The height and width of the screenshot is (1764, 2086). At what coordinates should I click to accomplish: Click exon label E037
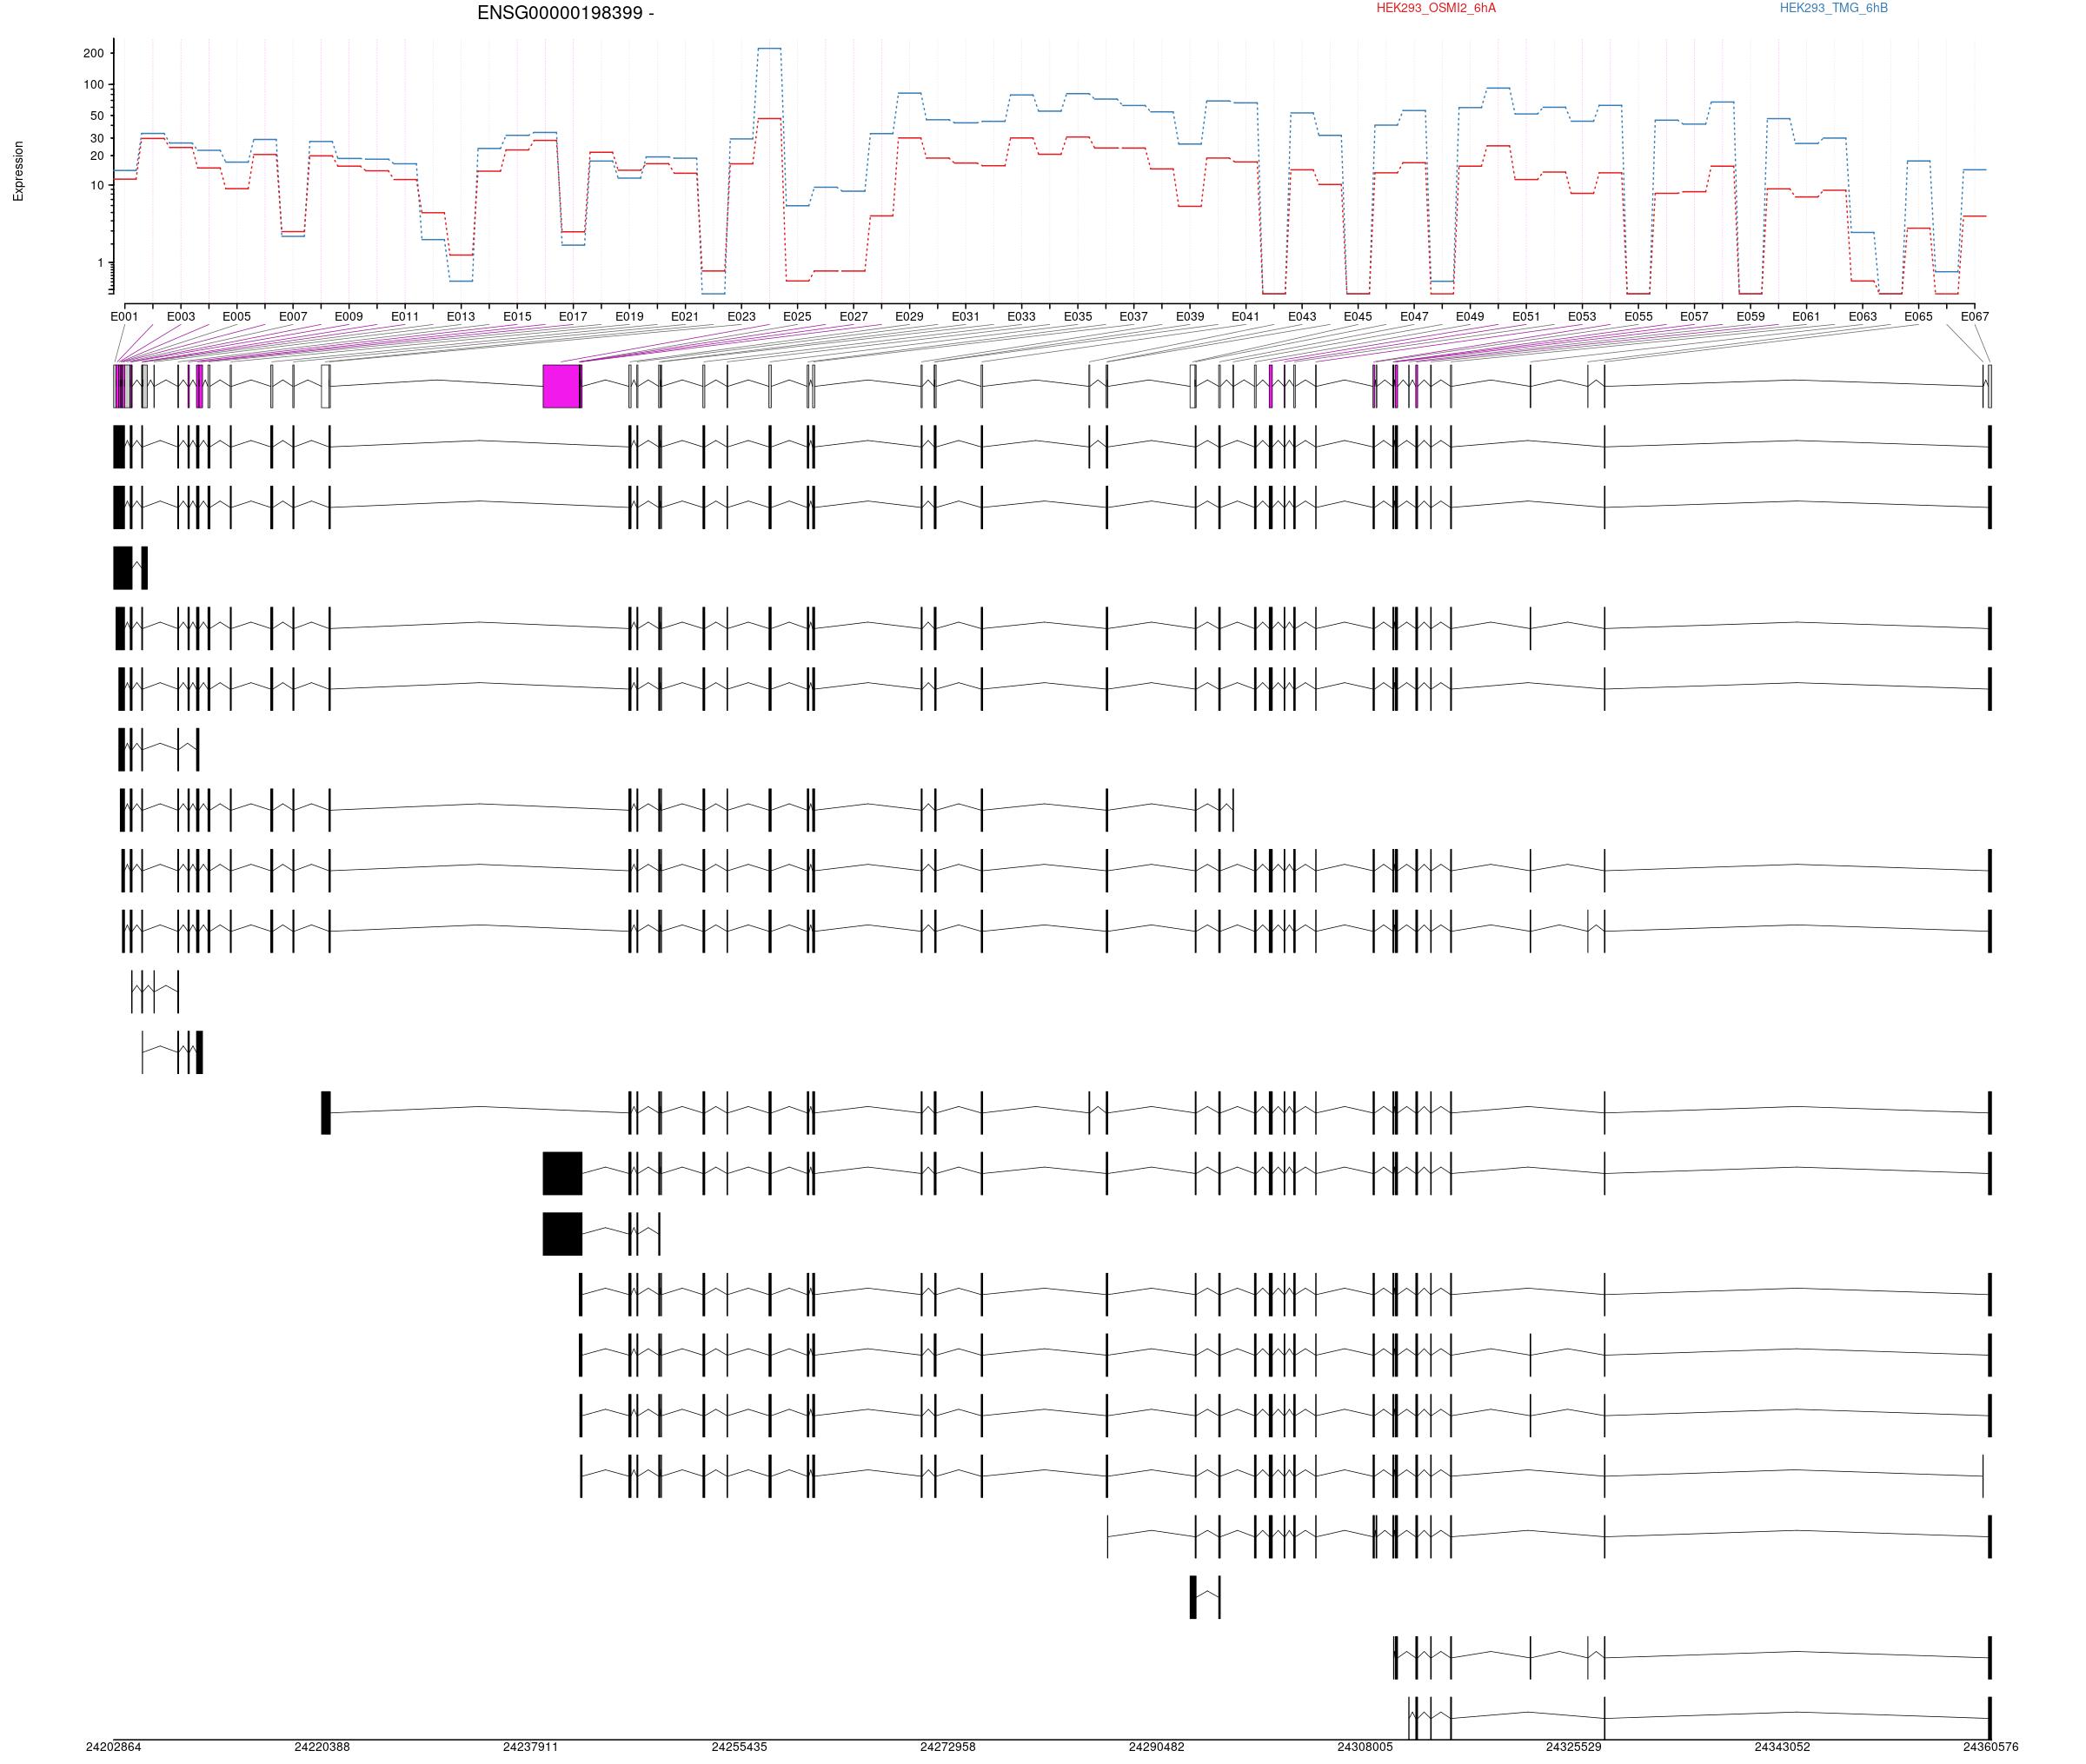(1134, 317)
